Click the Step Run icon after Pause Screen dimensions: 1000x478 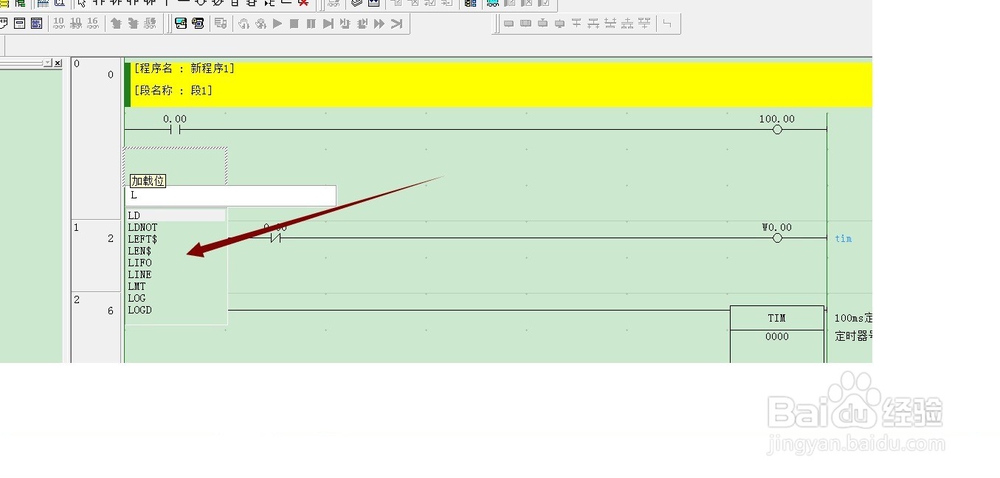pyautogui.click(x=328, y=24)
